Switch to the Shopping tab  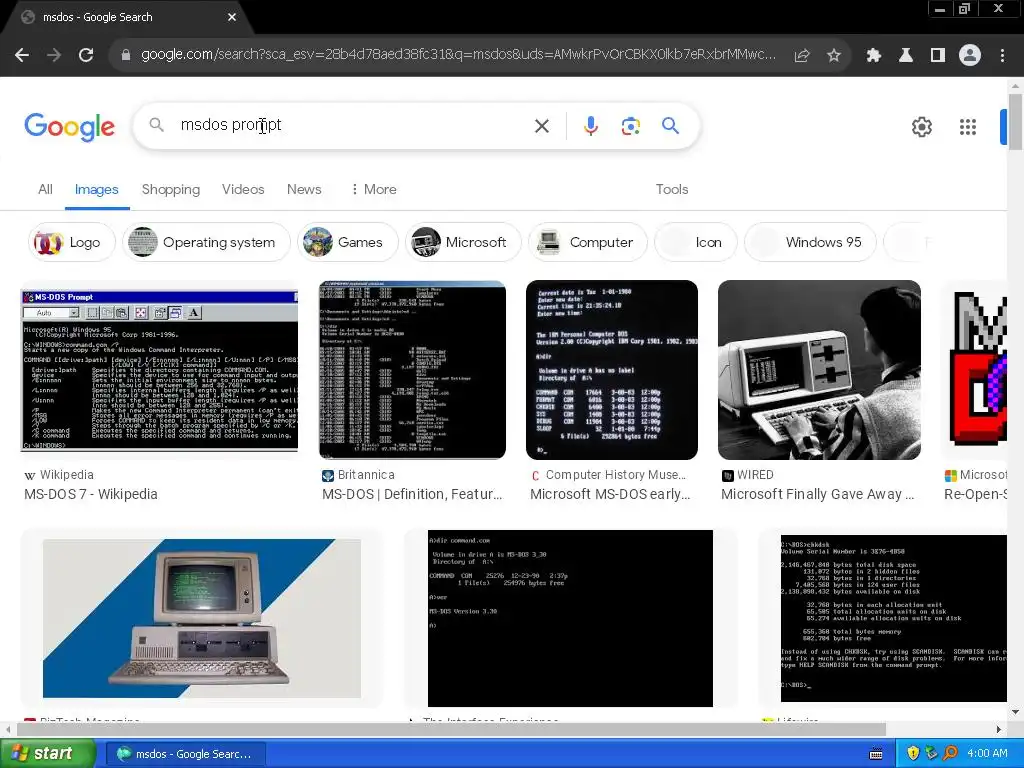tap(171, 189)
